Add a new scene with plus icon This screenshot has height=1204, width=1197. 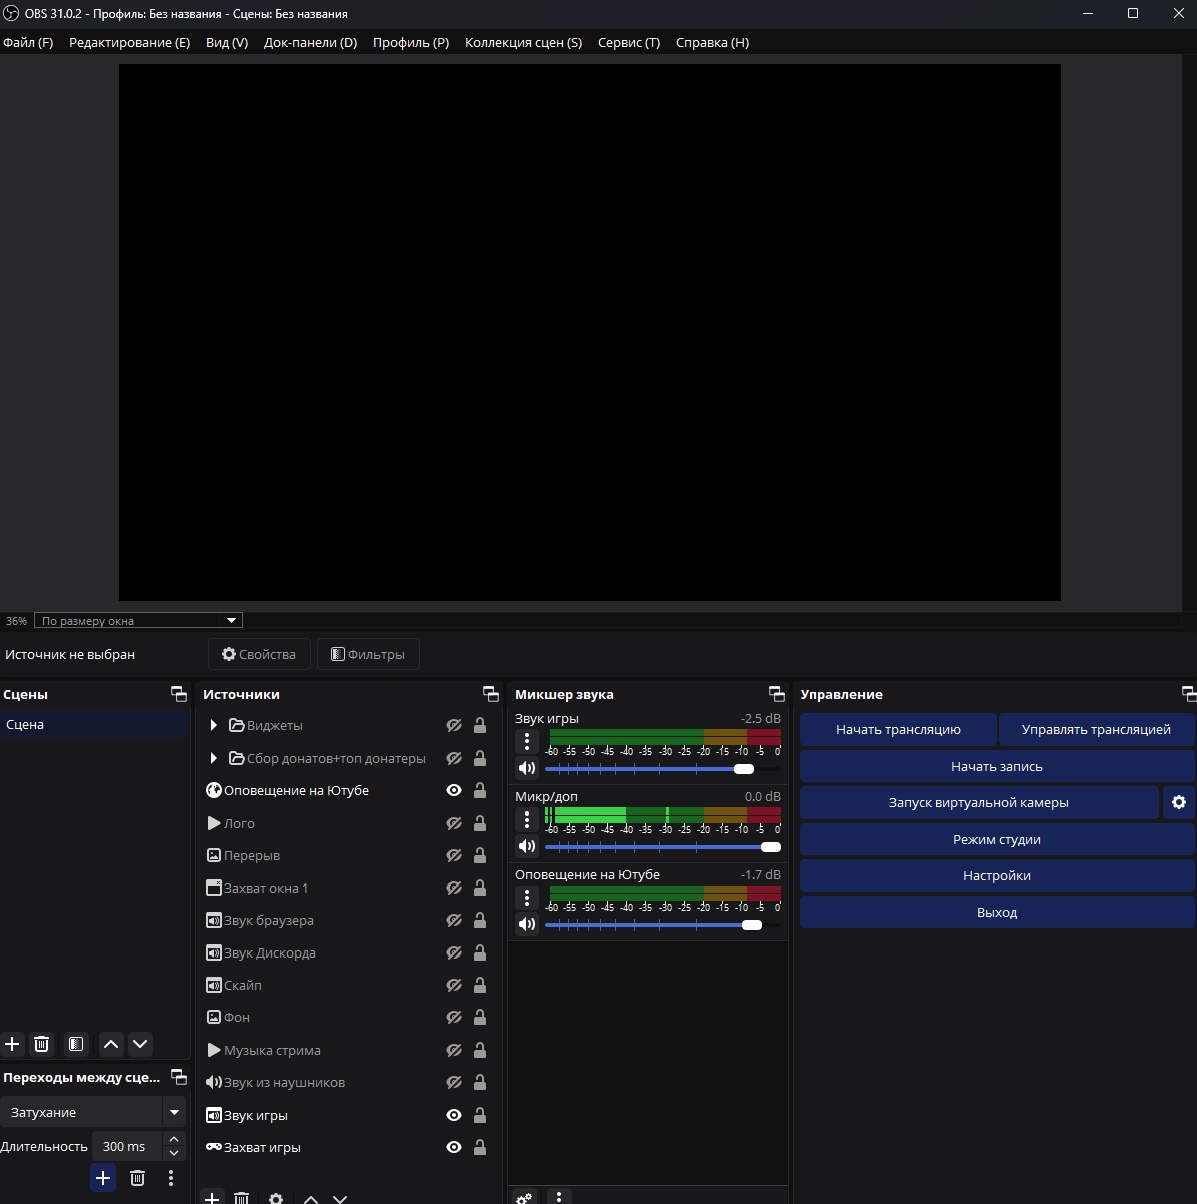click(12, 1044)
